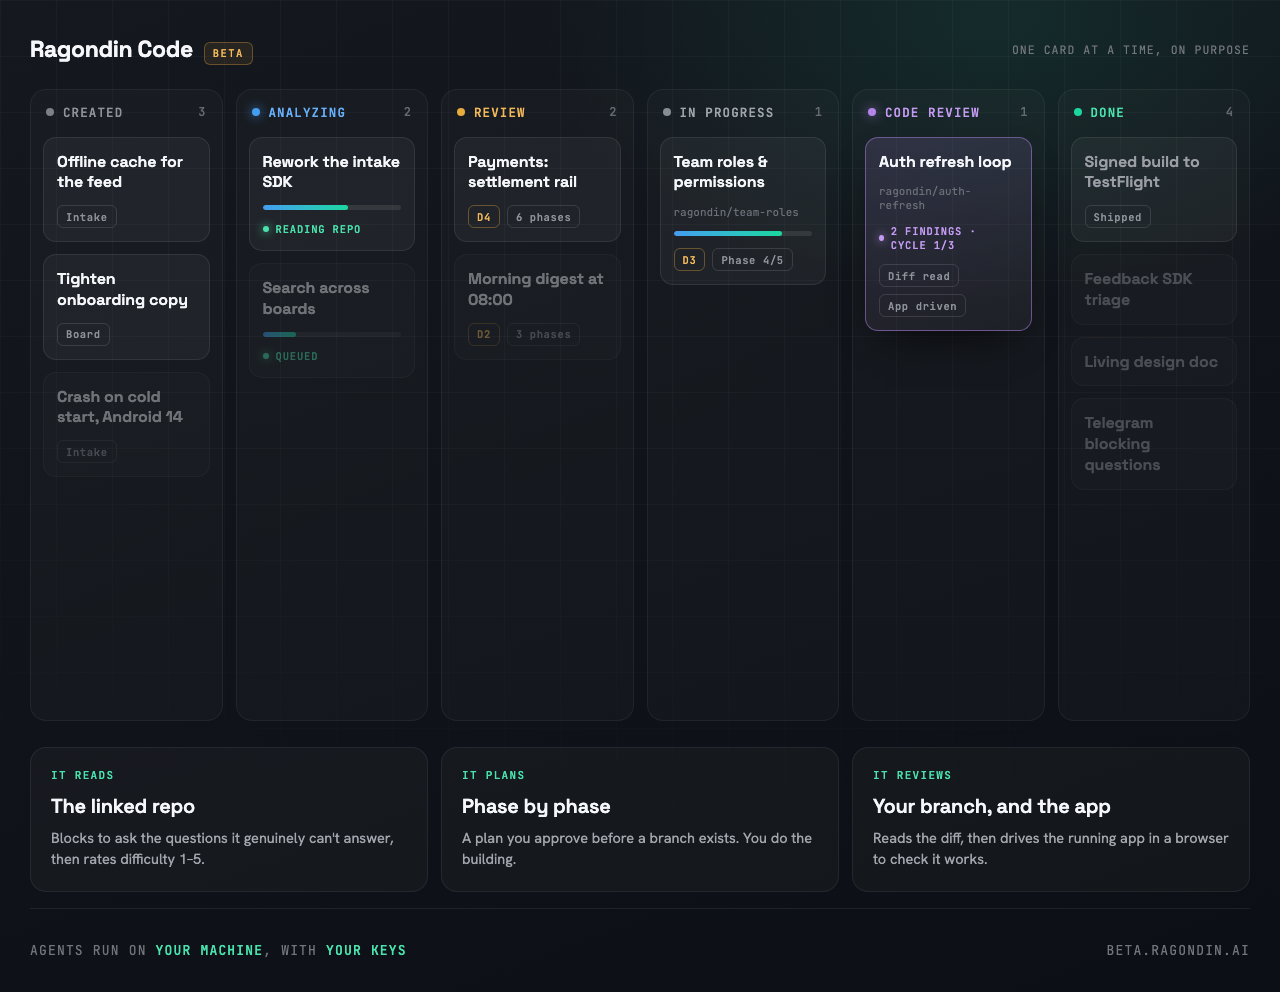1280x992 pixels.
Task: Click the gray Created status dot
Action: pos(50,112)
